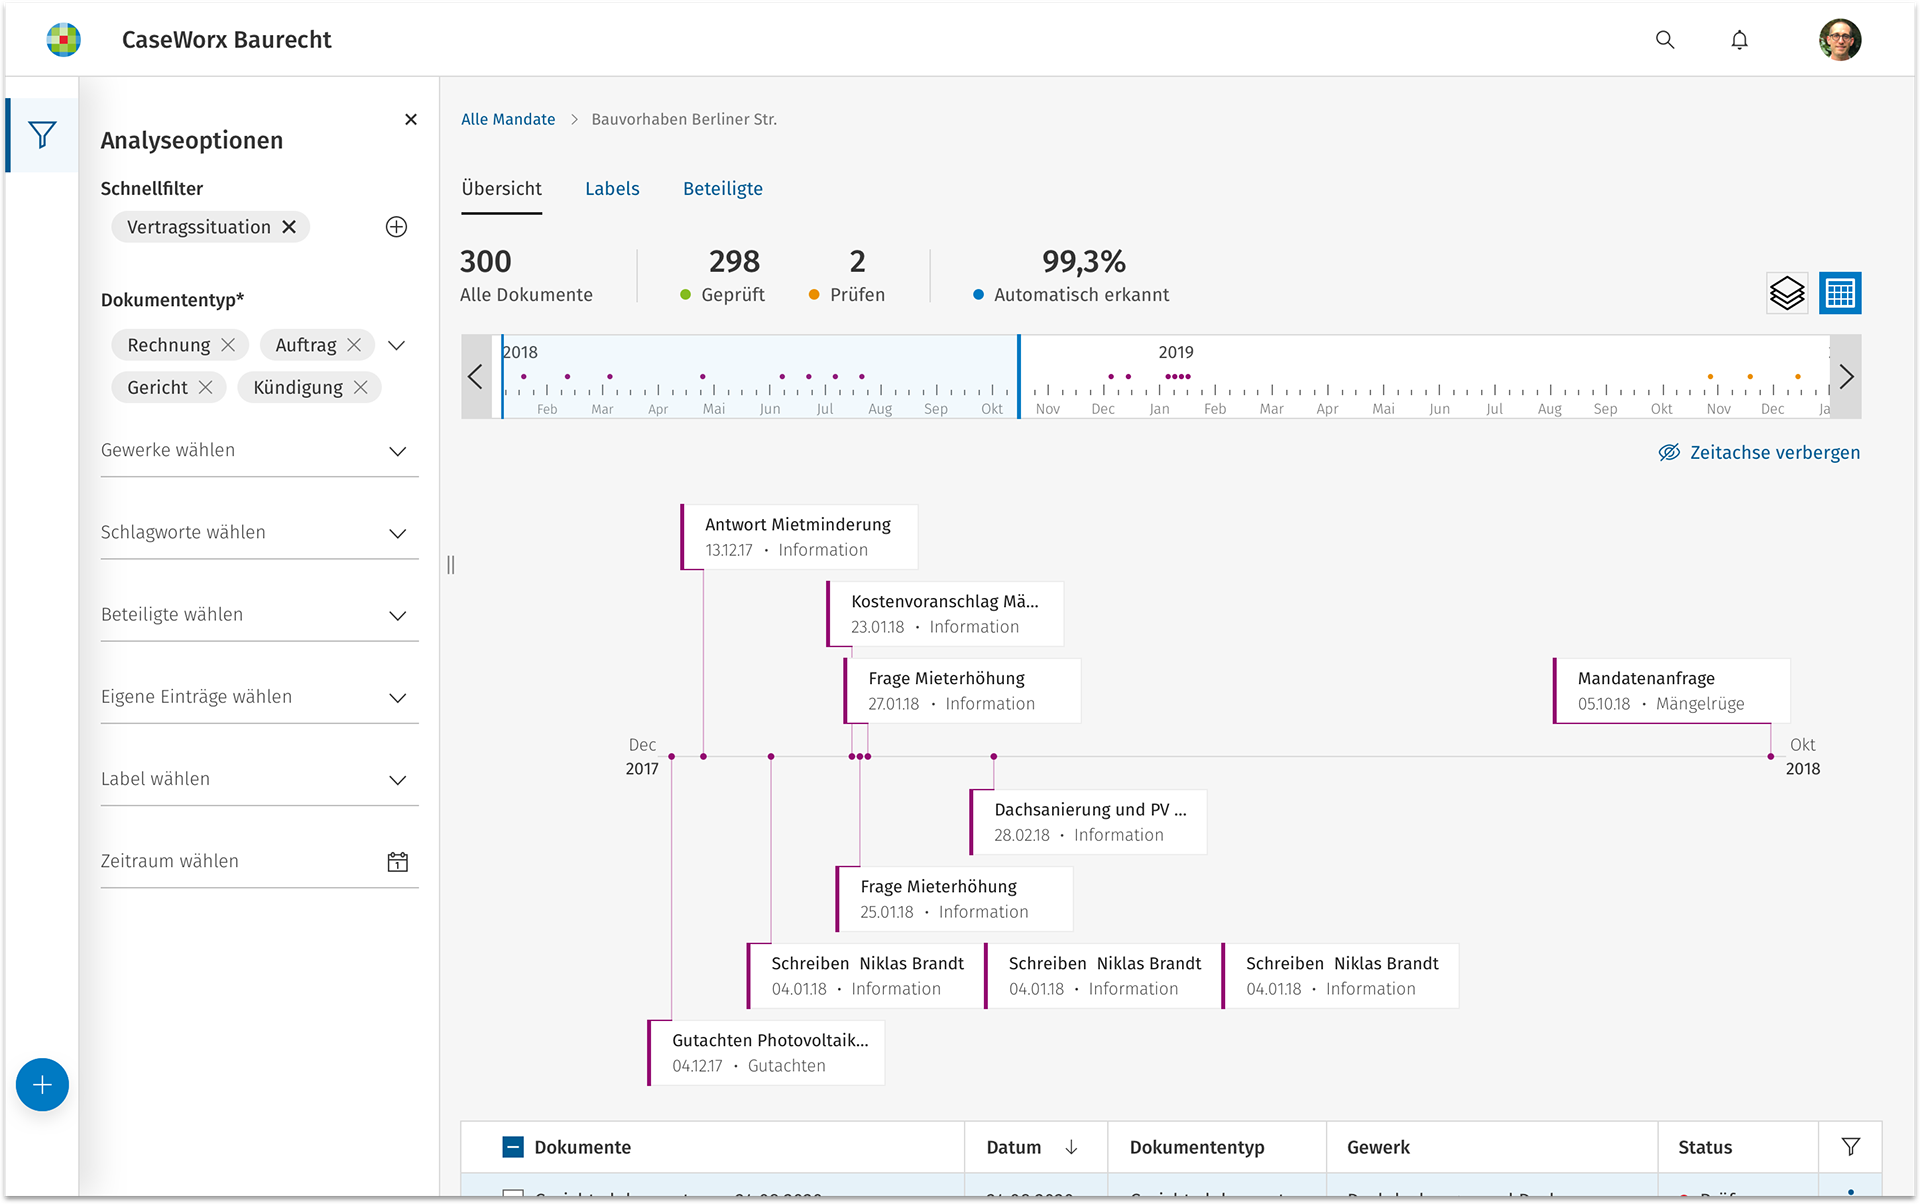This screenshot has width=1920, height=1204.
Task: Click the filter funnel sidebar icon
Action: [42, 135]
